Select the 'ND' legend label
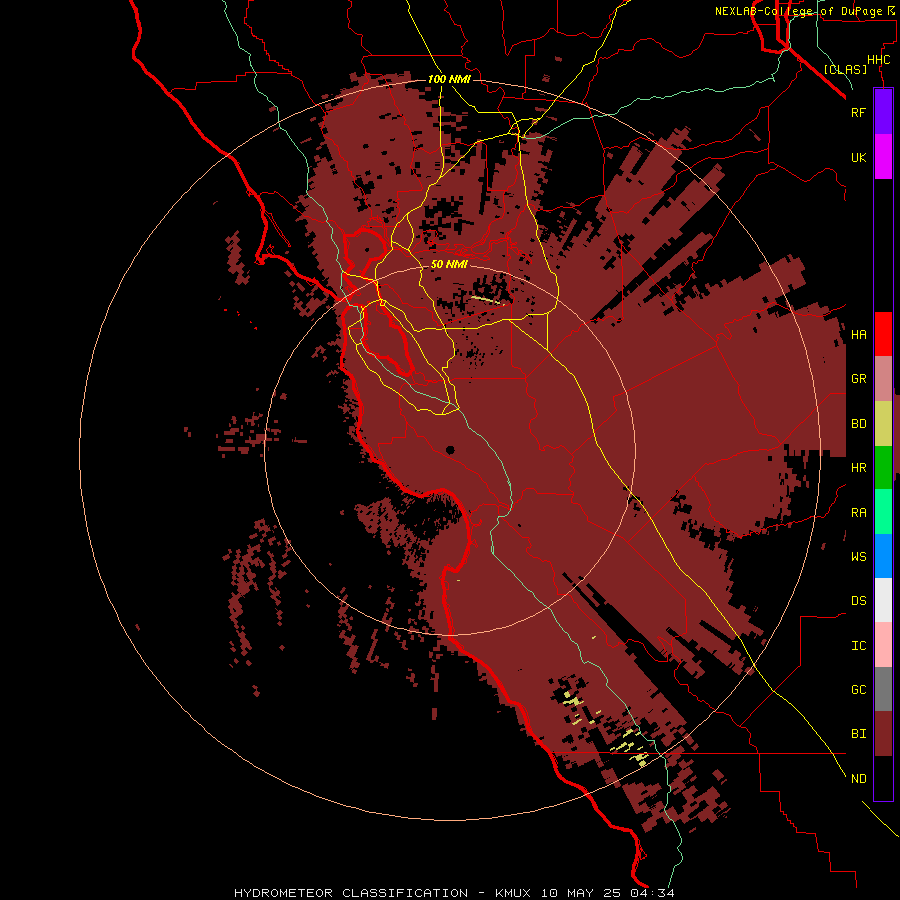This screenshot has height=900, width=900. 858,779
